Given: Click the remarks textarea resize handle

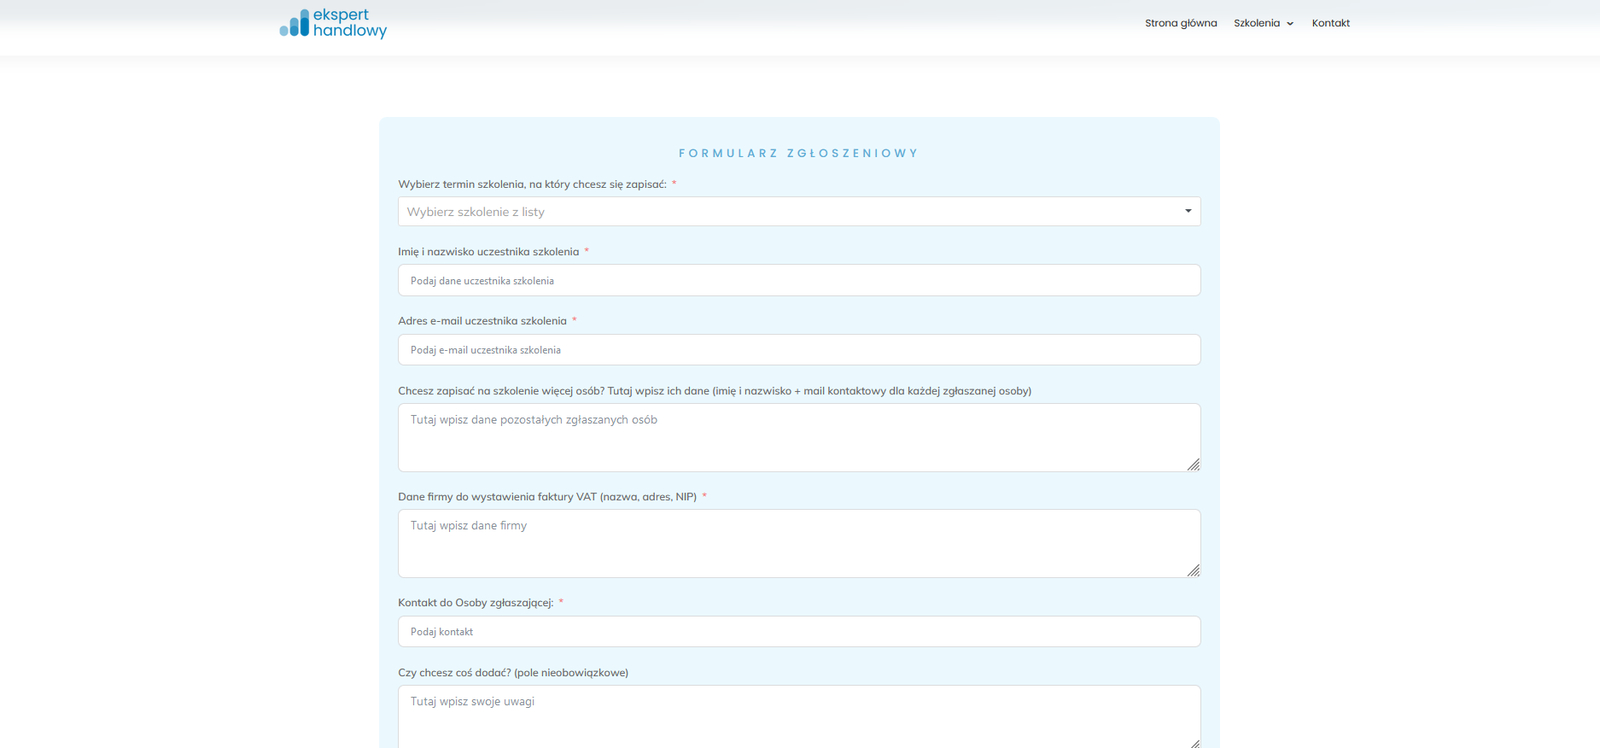Looking at the screenshot, I should (1193, 742).
